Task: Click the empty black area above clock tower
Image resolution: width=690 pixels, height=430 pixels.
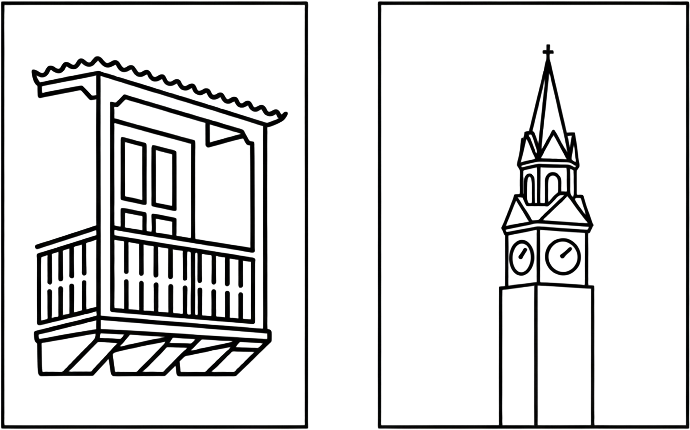Action: (450, 60)
